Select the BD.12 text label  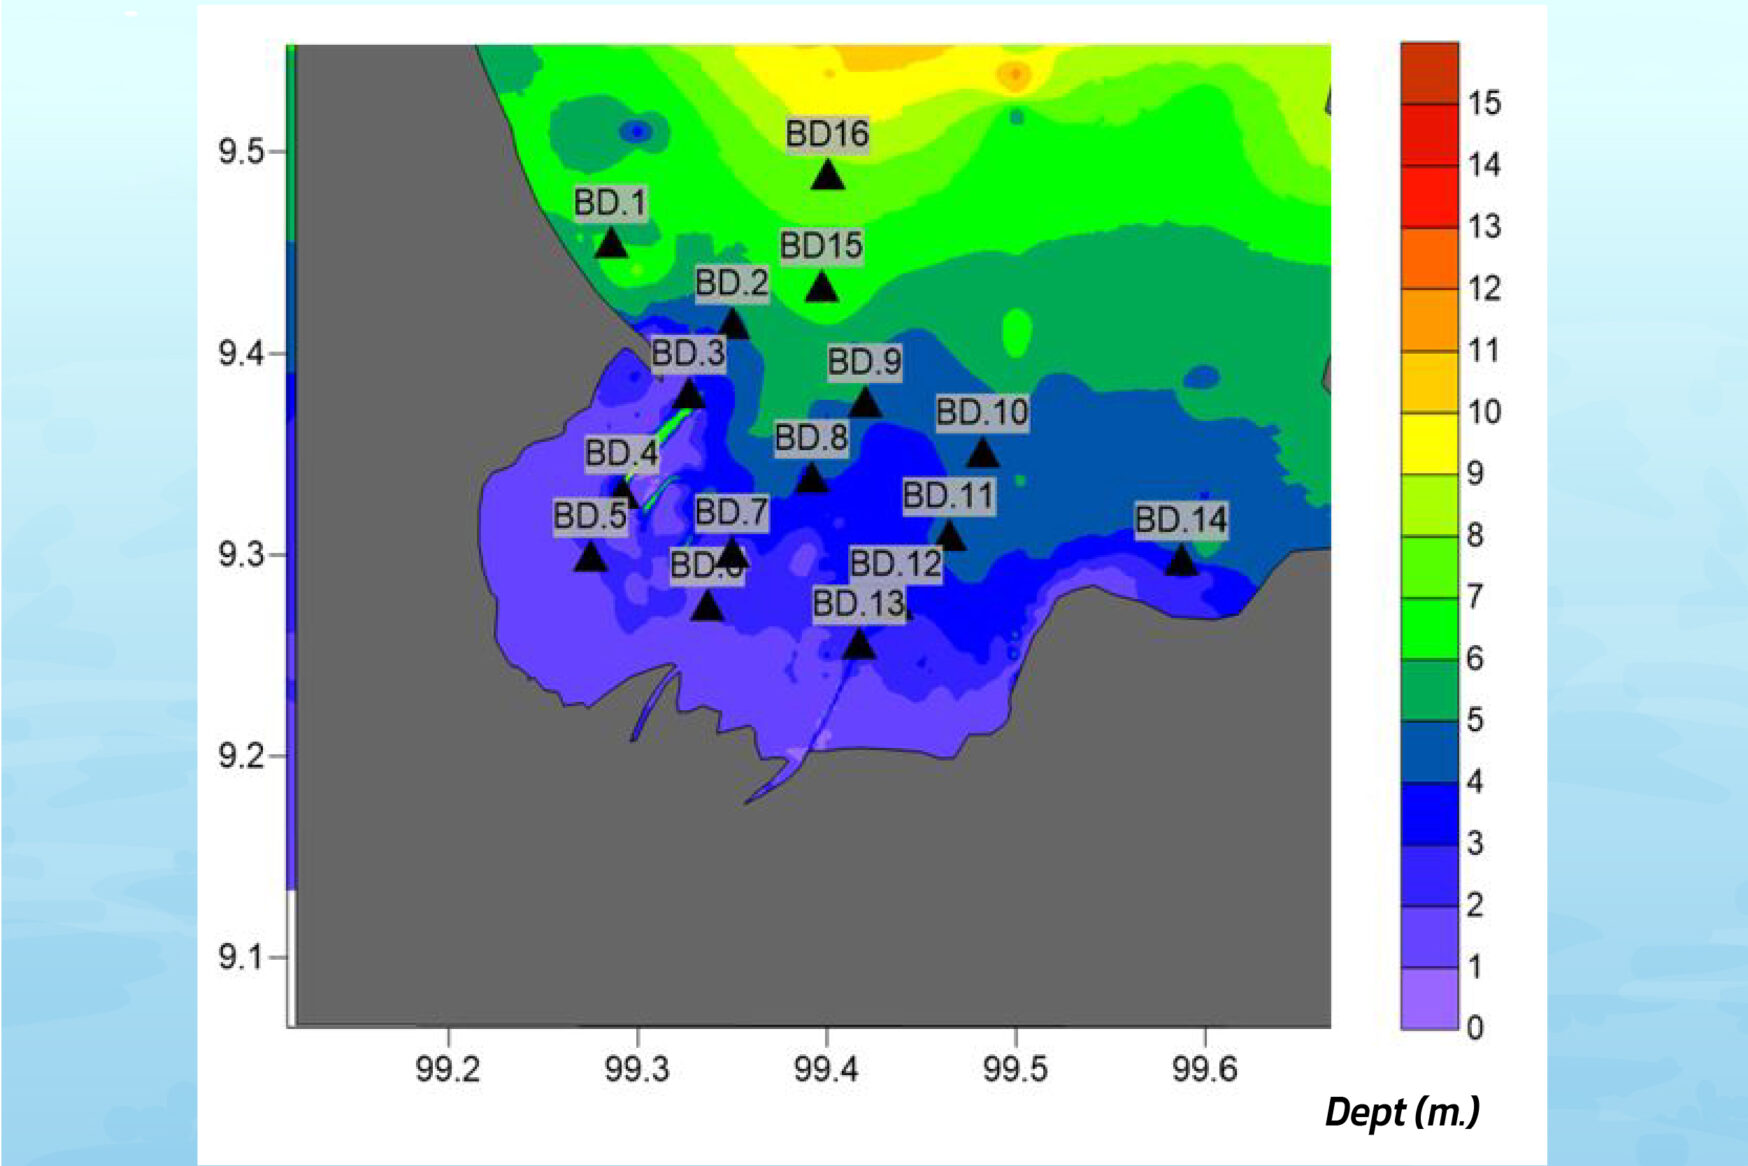(x=895, y=564)
